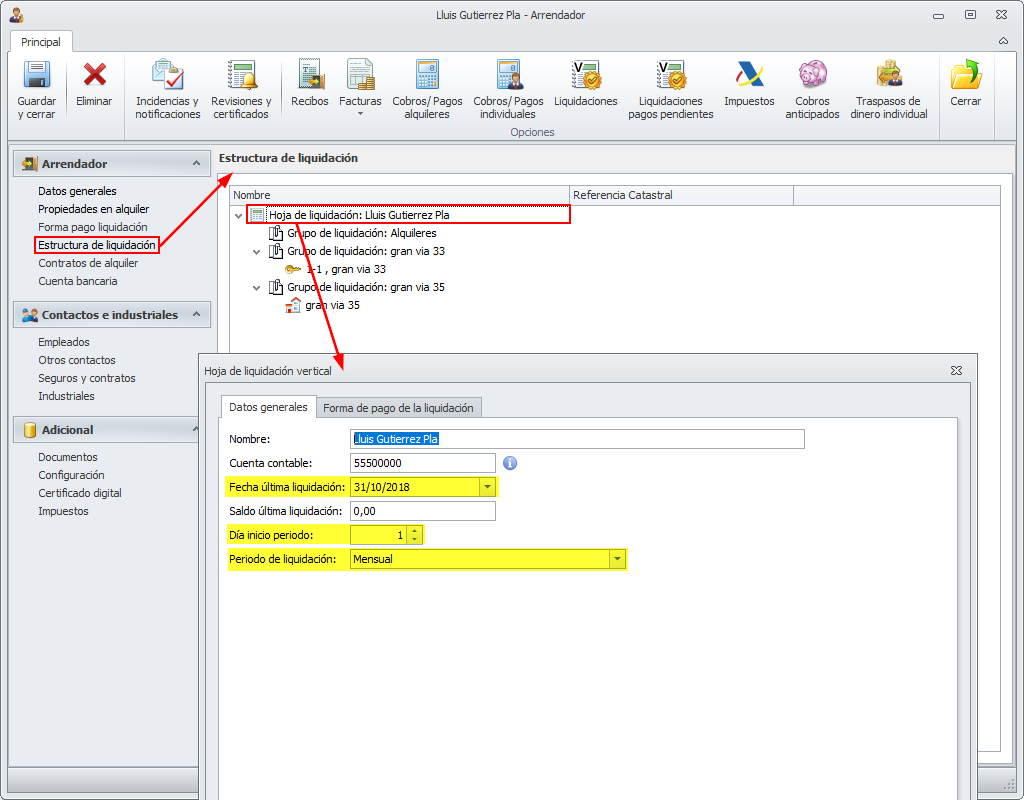This screenshot has height=800, width=1024.
Task: Click the Contactos e industriales header icon
Action: pos(29,315)
